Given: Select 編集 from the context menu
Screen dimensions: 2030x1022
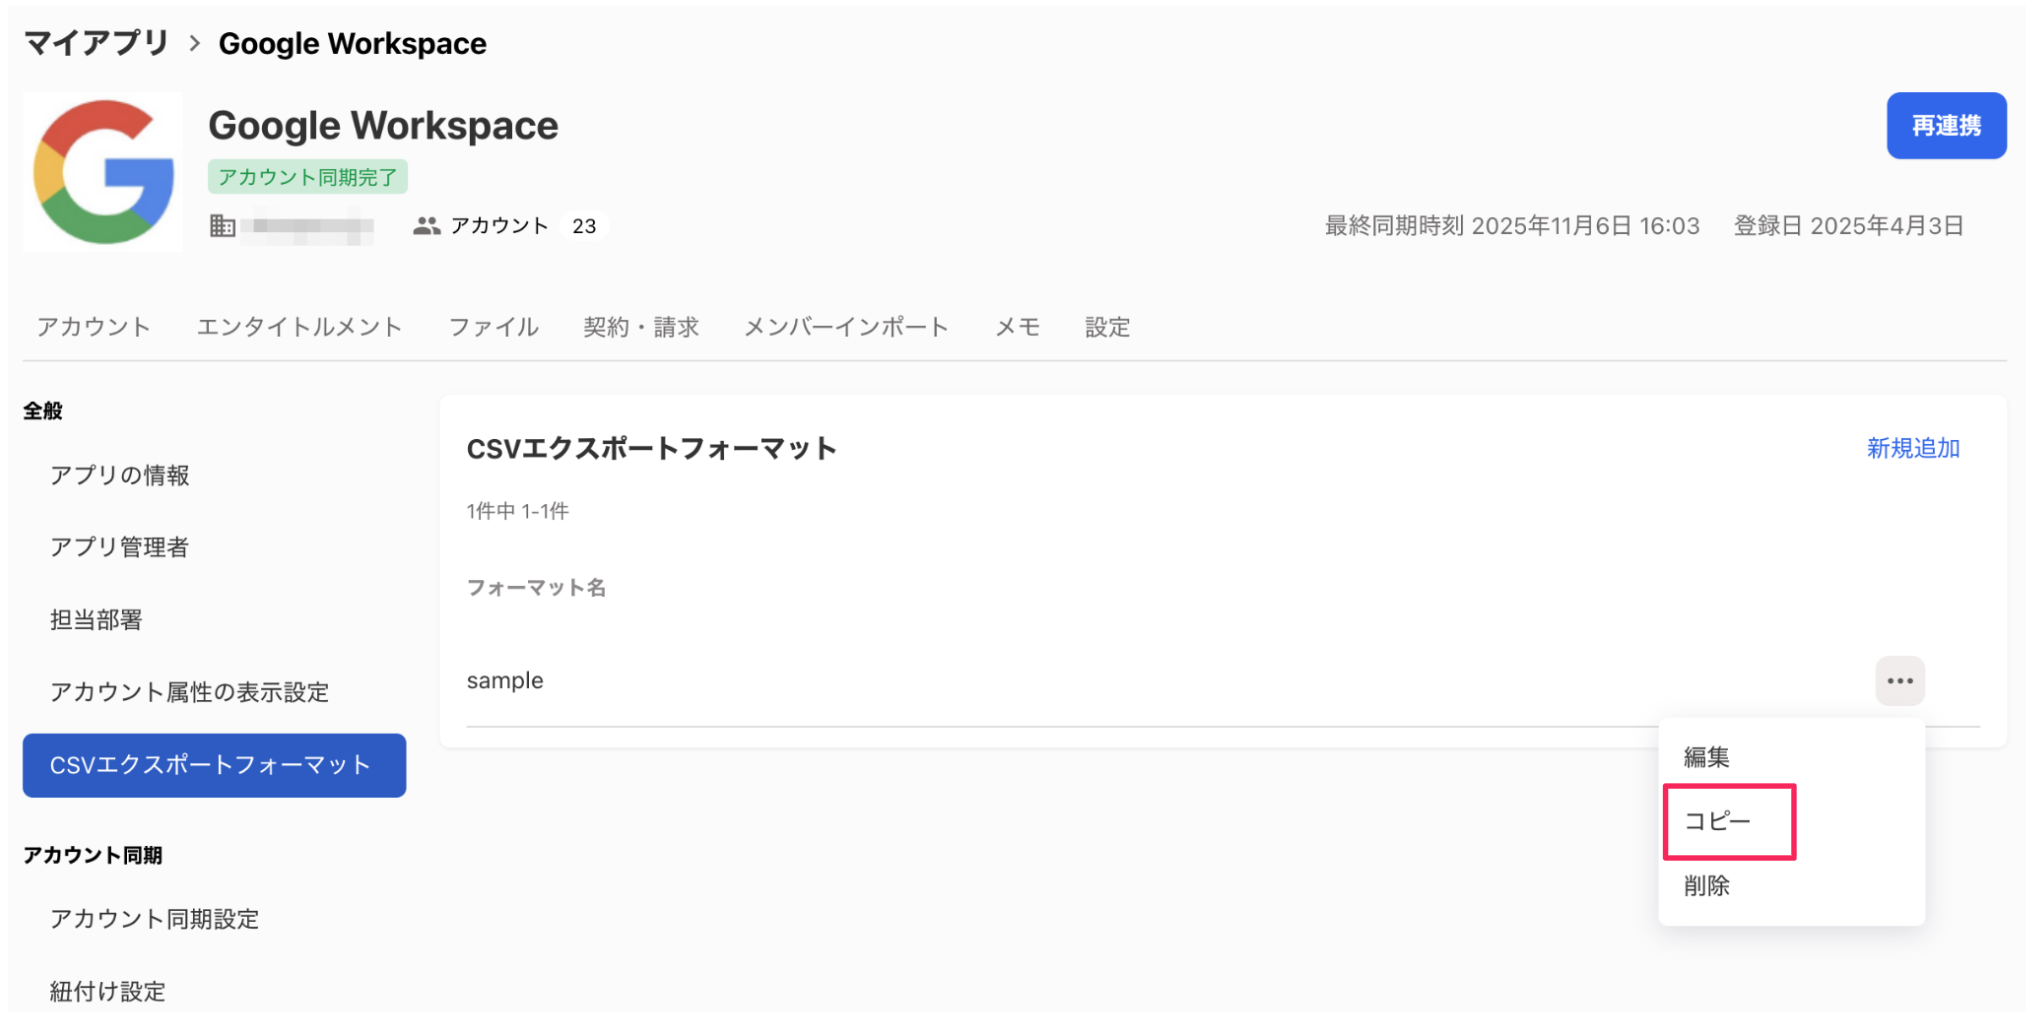Looking at the screenshot, I should [1705, 757].
